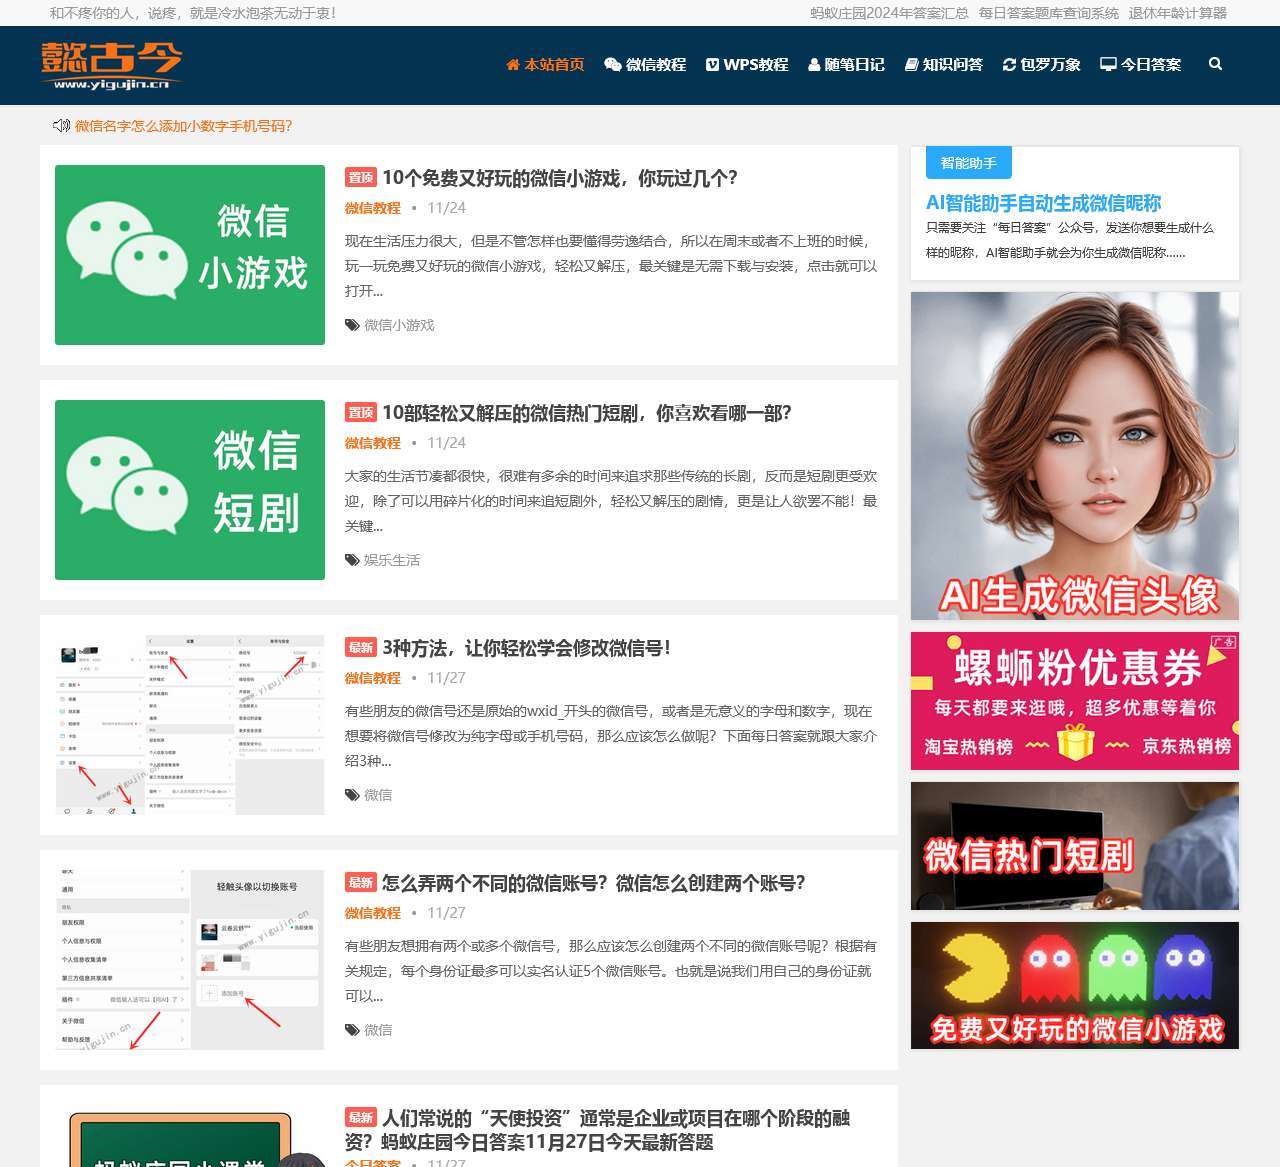Viewport: 1280px width, 1167px height.
Task: Open the 微信教程 navigation menu item
Action: point(645,64)
